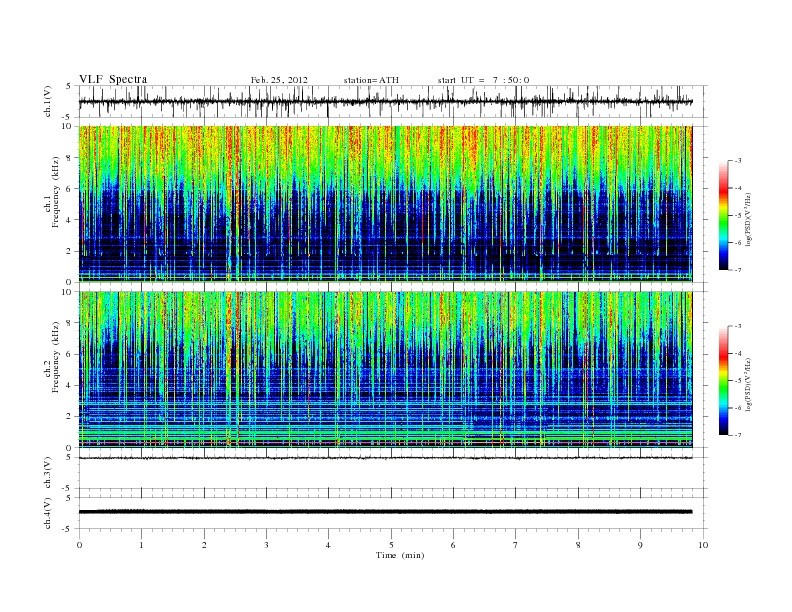Click the '2' kHz tick of ch.2 spectrogram
The height and width of the screenshot is (612, 792).
pyautogui.click(x=69, y=417)
